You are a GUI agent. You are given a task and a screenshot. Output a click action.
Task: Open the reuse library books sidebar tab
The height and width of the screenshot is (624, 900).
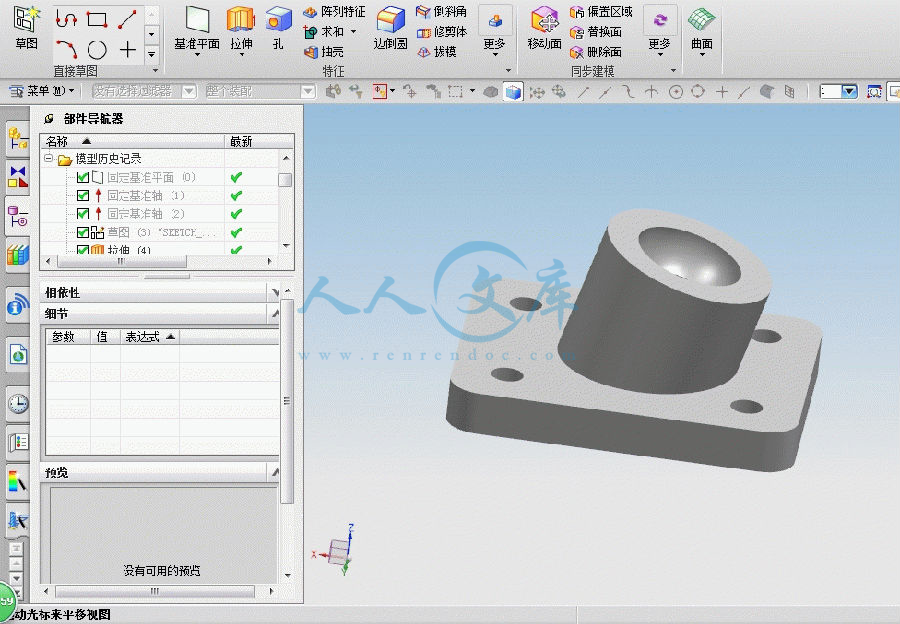18,254
